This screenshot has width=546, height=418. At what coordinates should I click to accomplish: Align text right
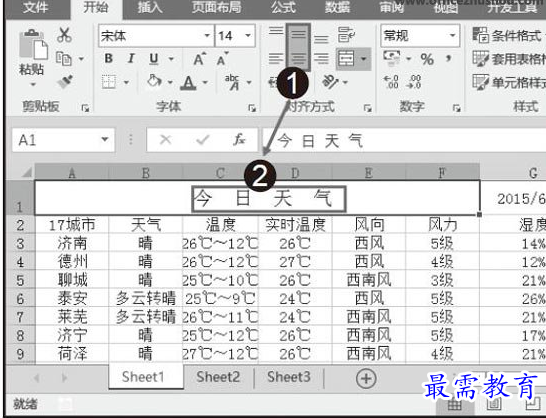point(321,58)
